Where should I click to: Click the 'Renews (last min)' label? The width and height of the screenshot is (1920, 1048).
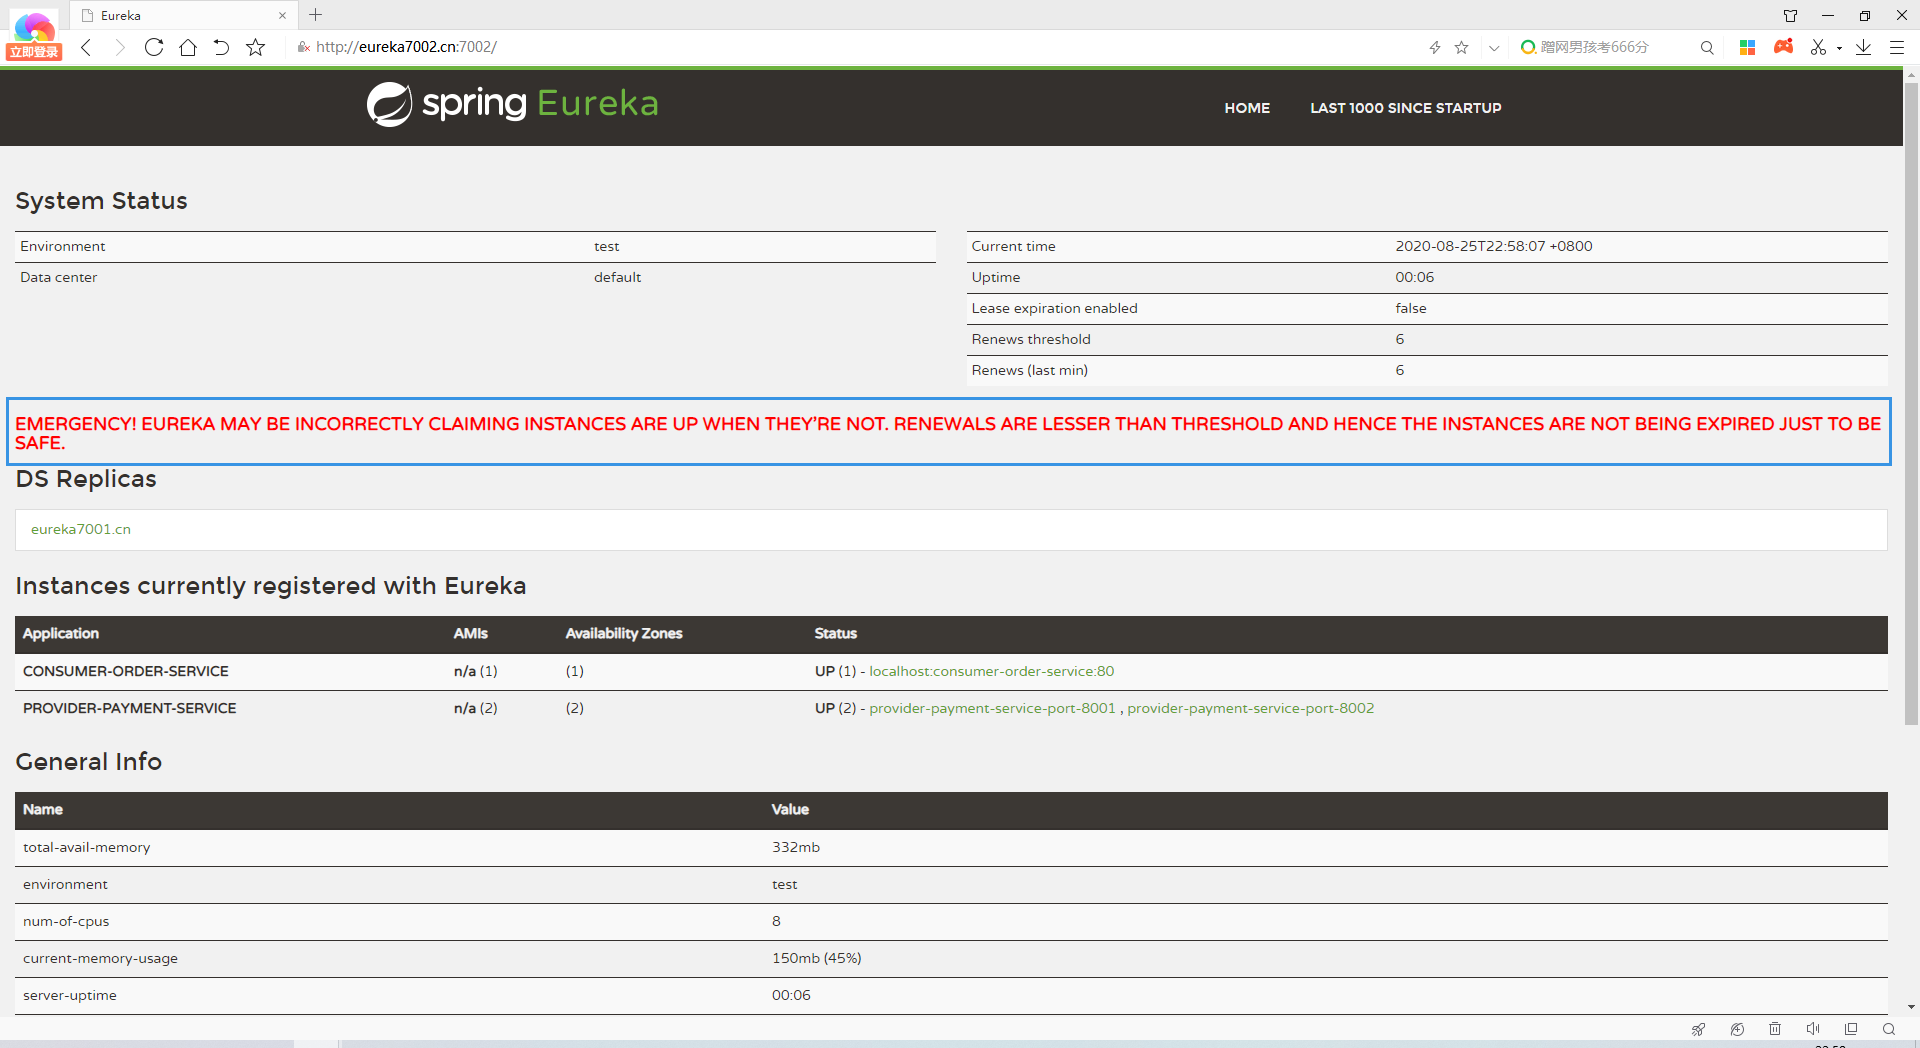1029,371
